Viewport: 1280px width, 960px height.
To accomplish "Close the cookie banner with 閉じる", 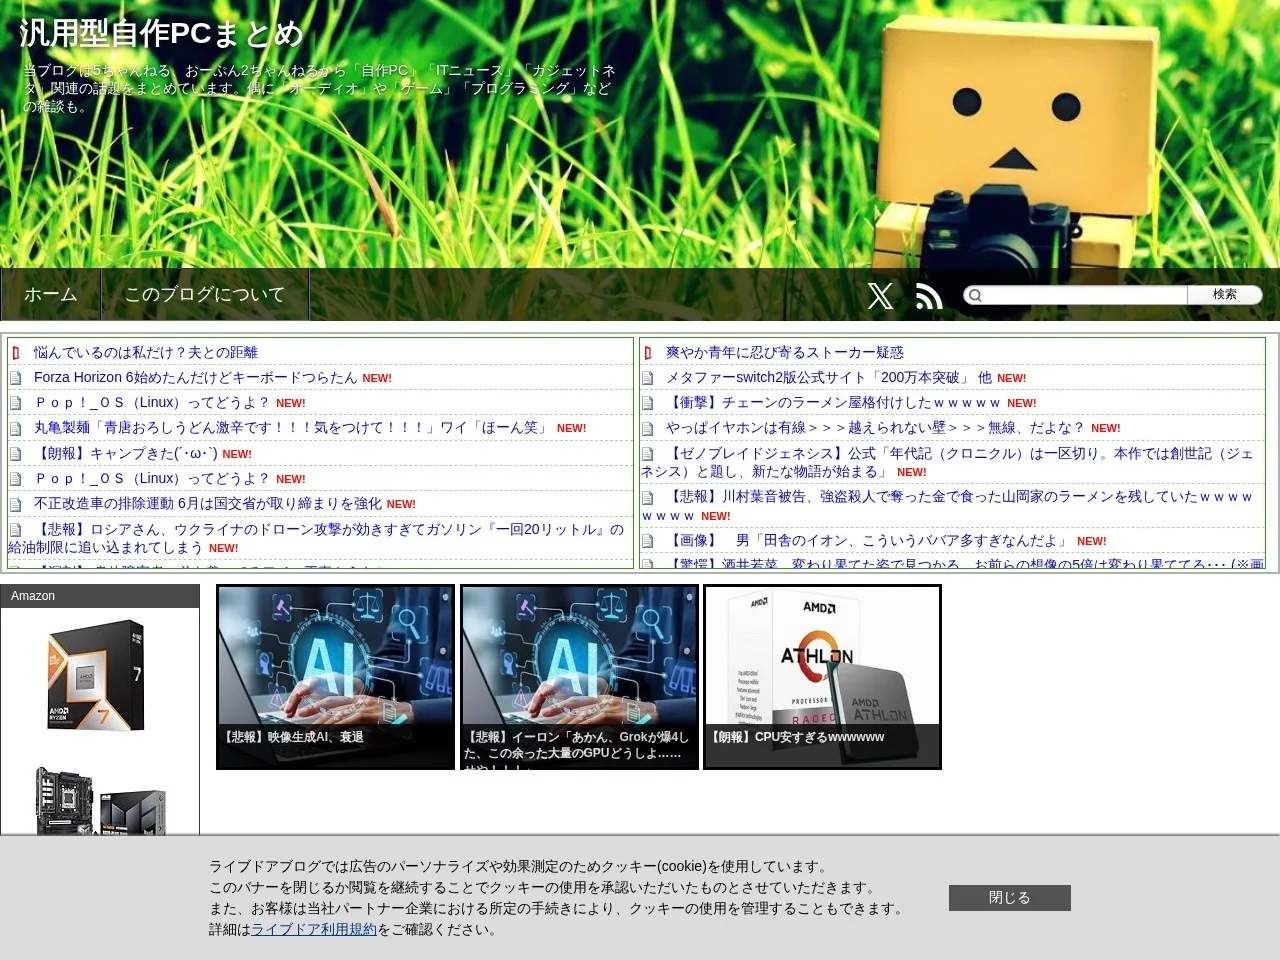I will 1010,898.
